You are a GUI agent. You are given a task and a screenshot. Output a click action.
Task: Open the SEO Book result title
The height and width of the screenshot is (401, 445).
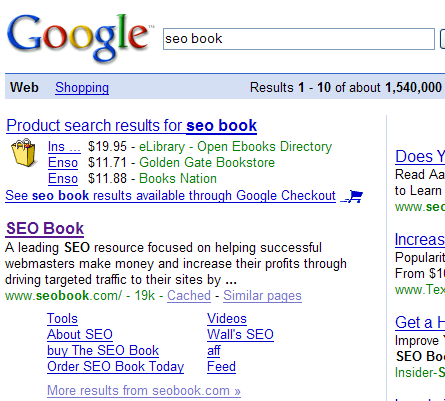pyautogui.click(x=45, y=229)
